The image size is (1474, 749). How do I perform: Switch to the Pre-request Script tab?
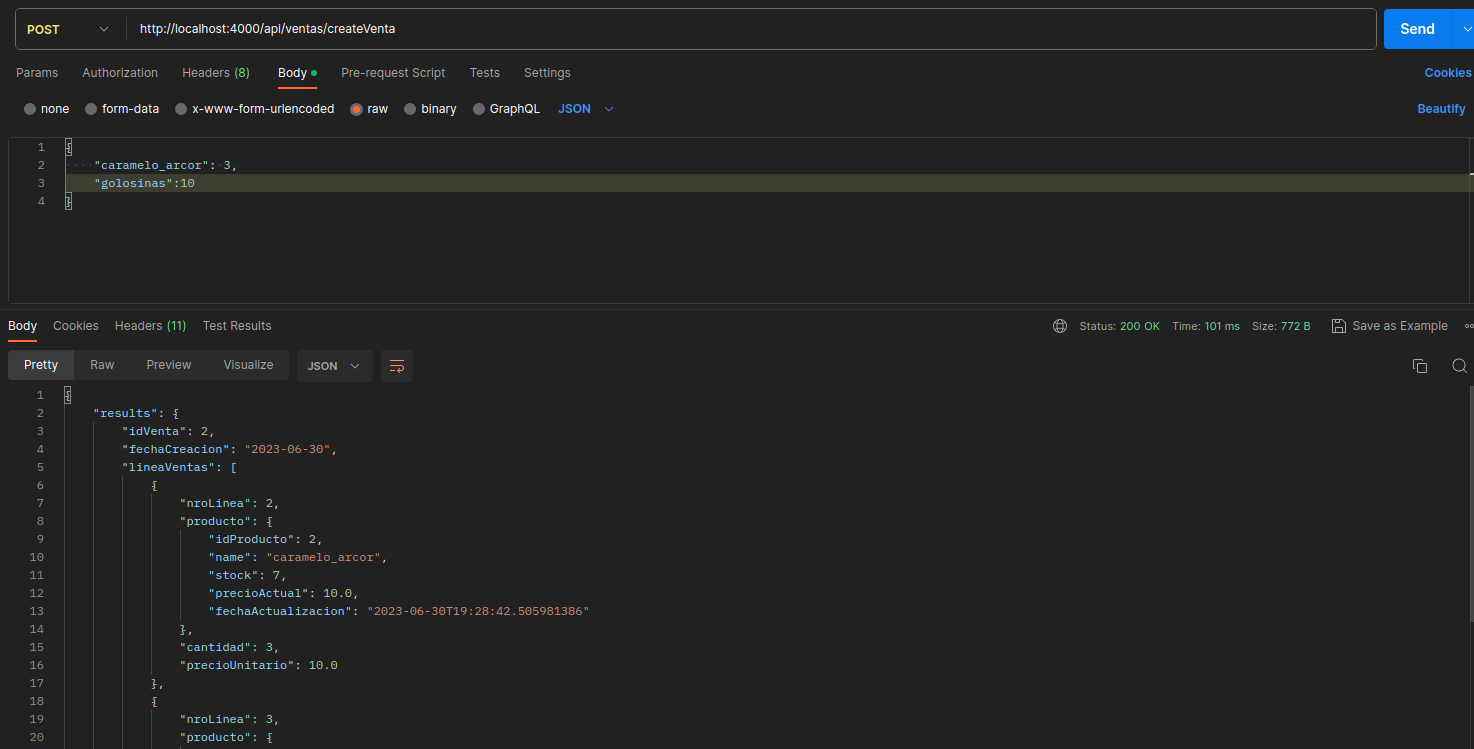393,72
